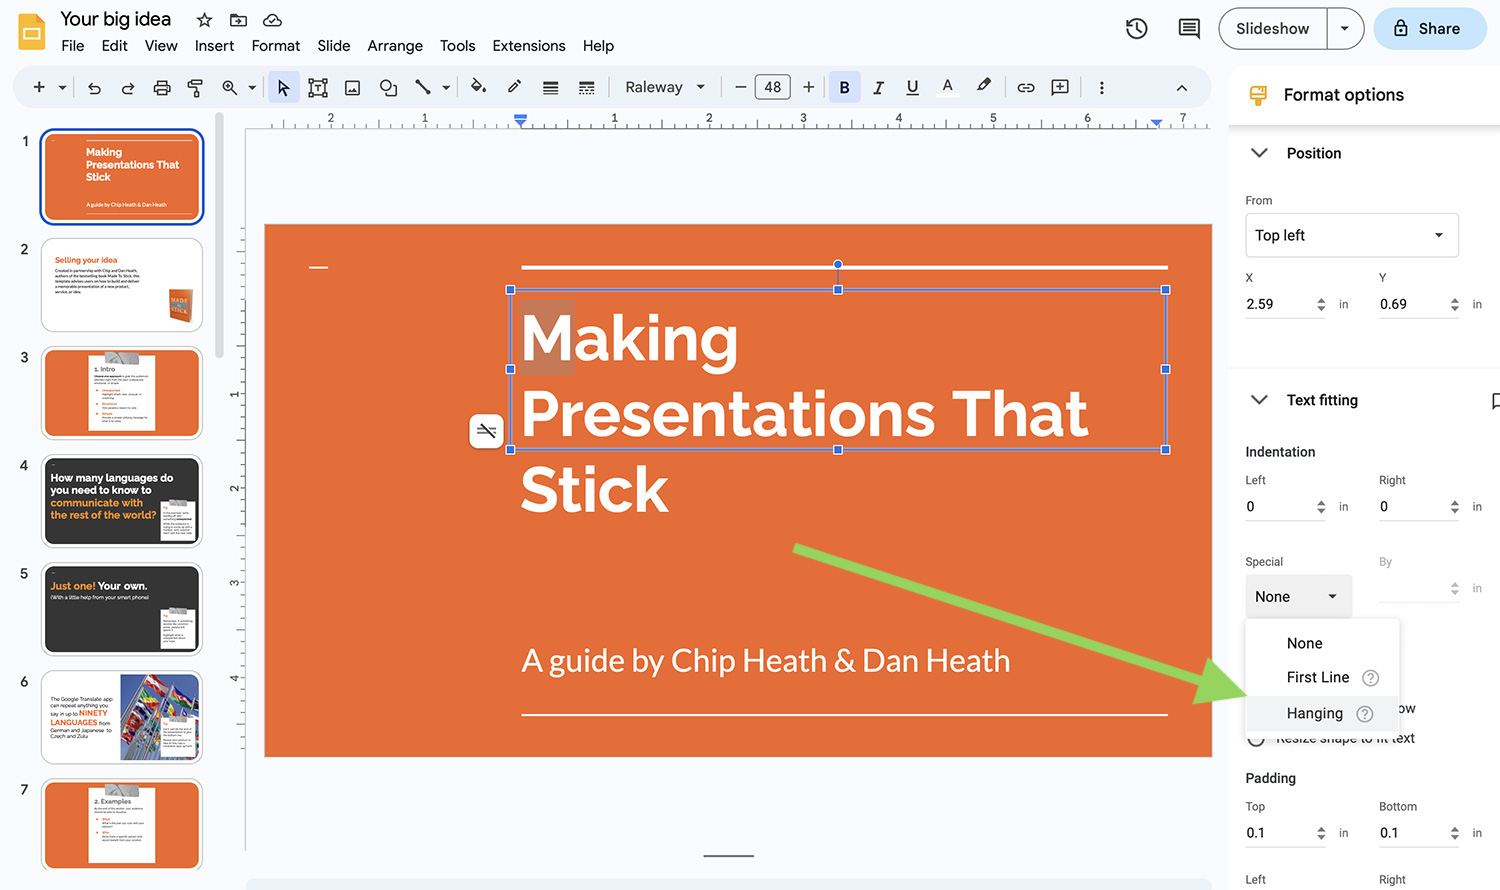Screen dimensions: 1500x890
Task: Open the Insert menu
Action: click(x=215, y=46)
